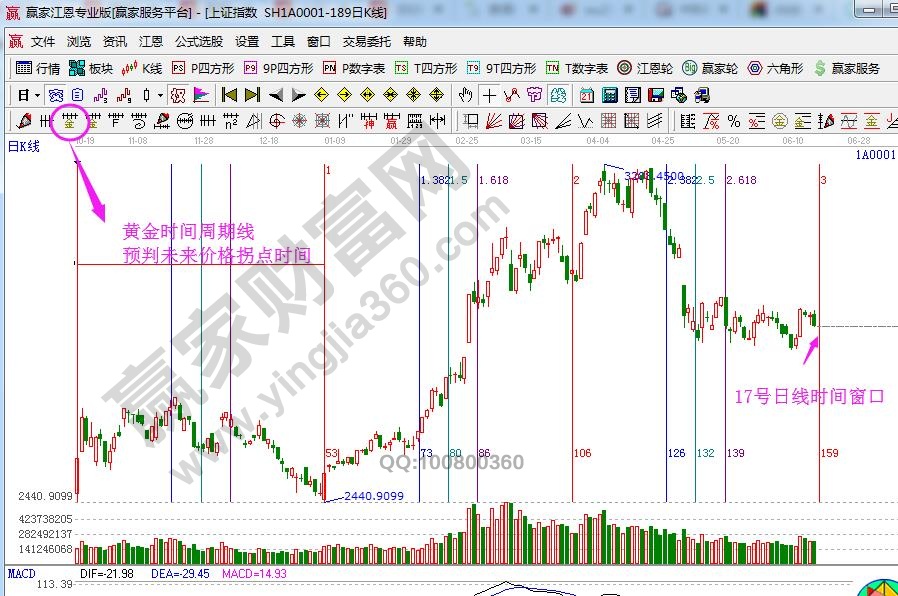The width and height of the screenshot is (898, 596).
Task: Select the golden time cycle line tool
Action: (x=69, y=121)
